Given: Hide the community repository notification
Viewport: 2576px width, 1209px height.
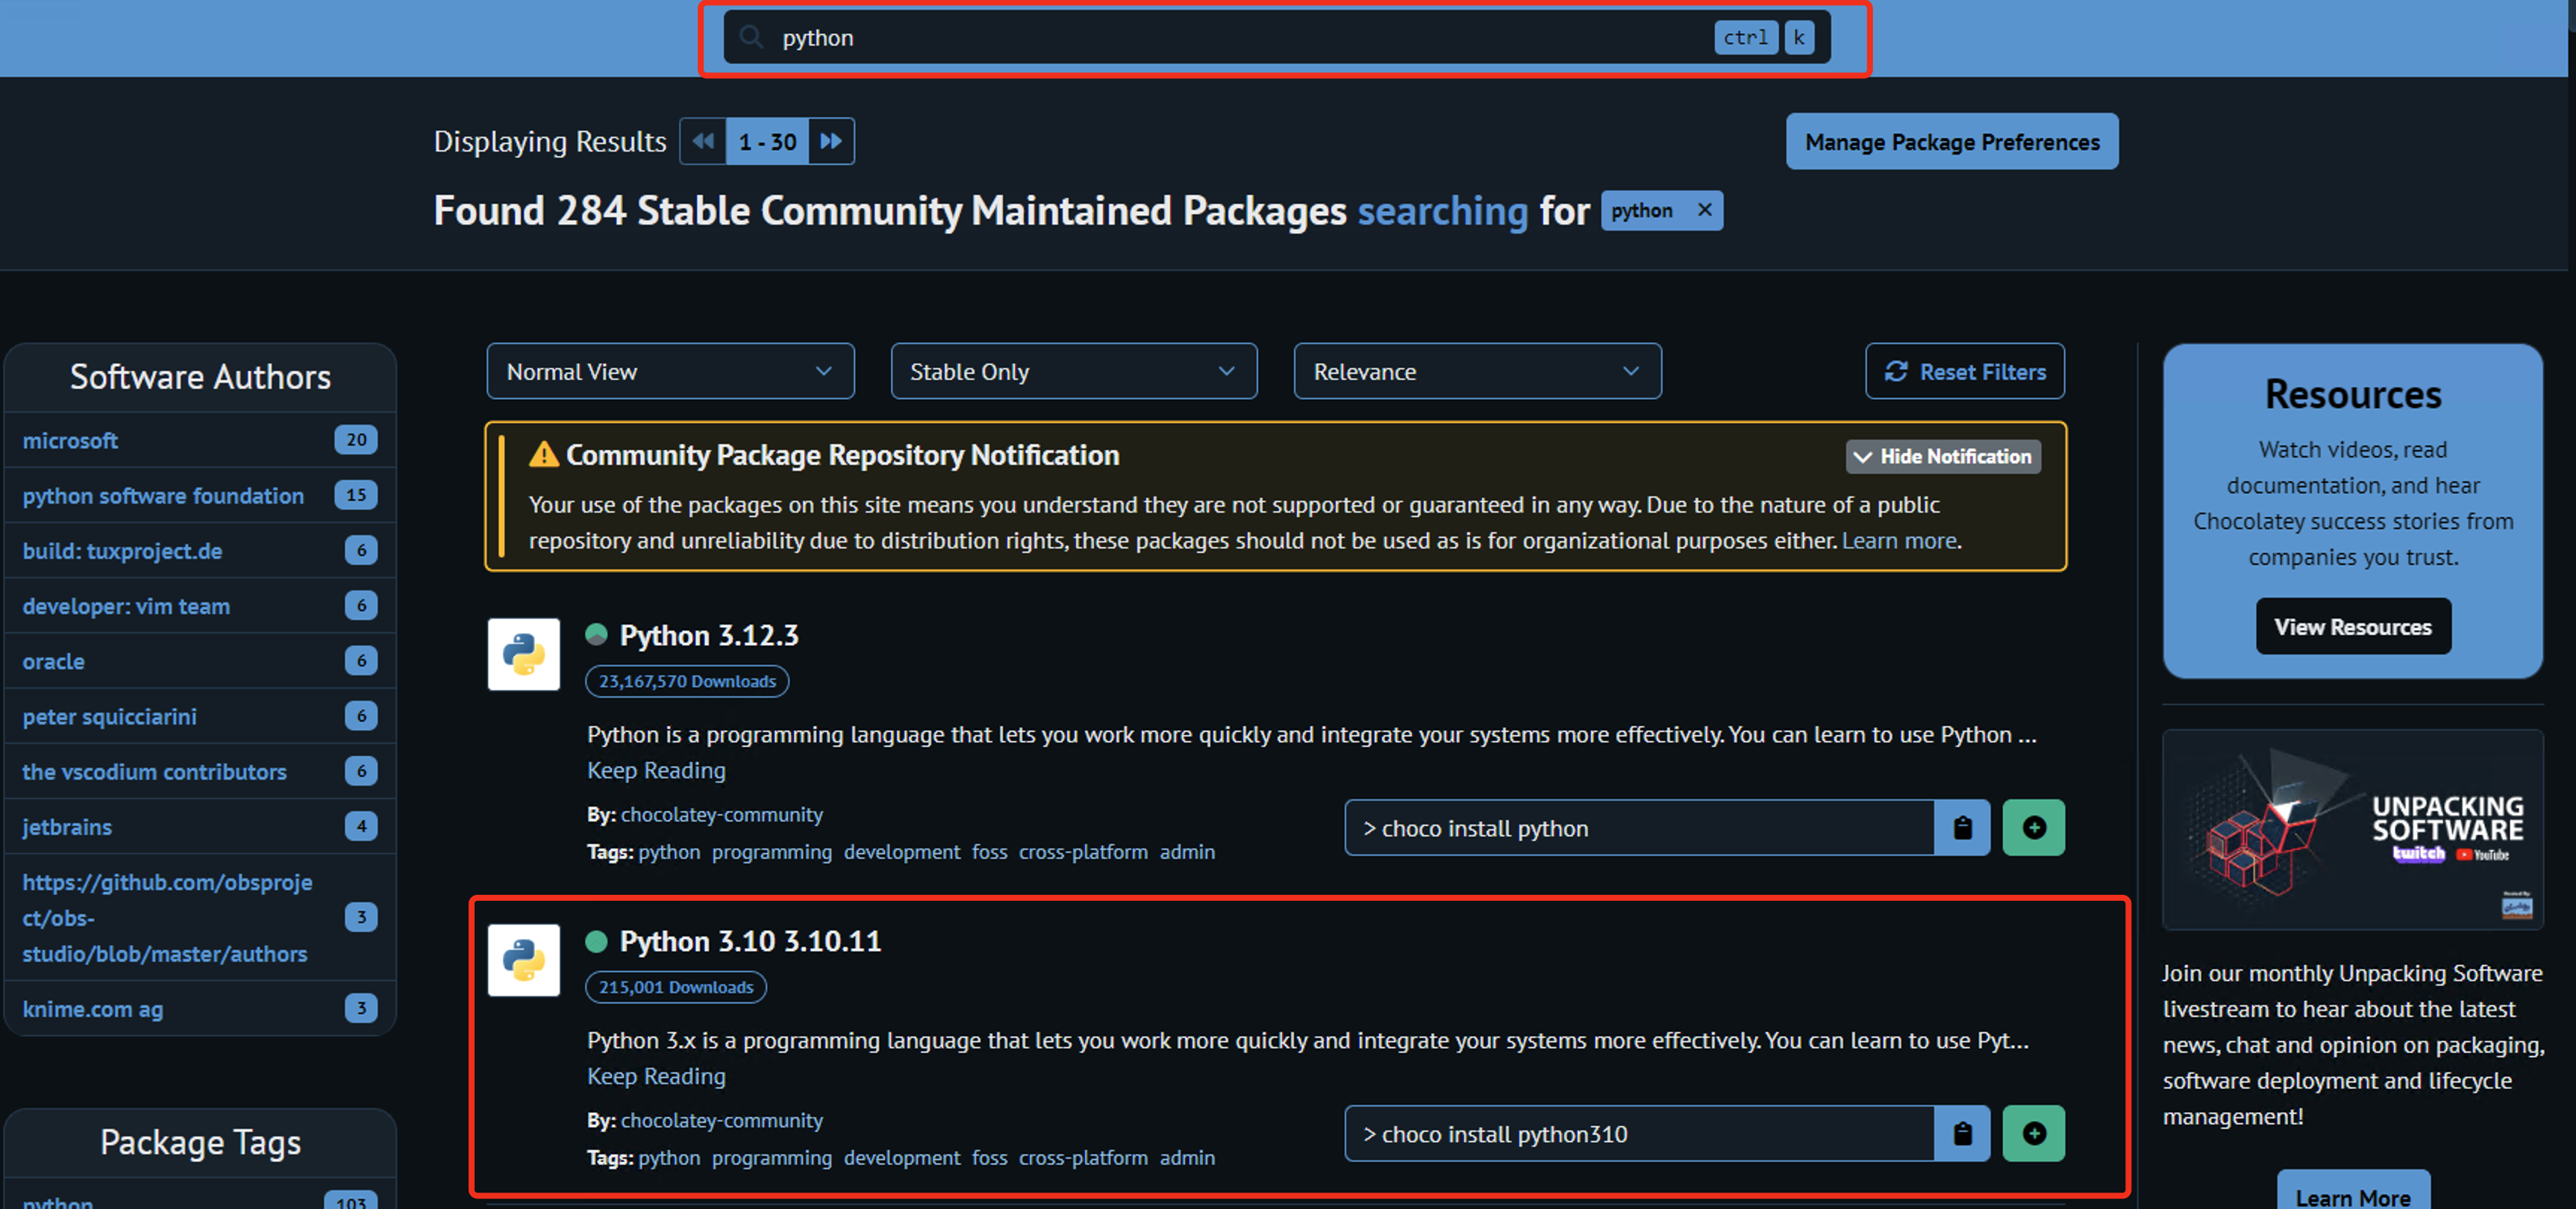Looking at the screenshot, I should coord(1942,456).
